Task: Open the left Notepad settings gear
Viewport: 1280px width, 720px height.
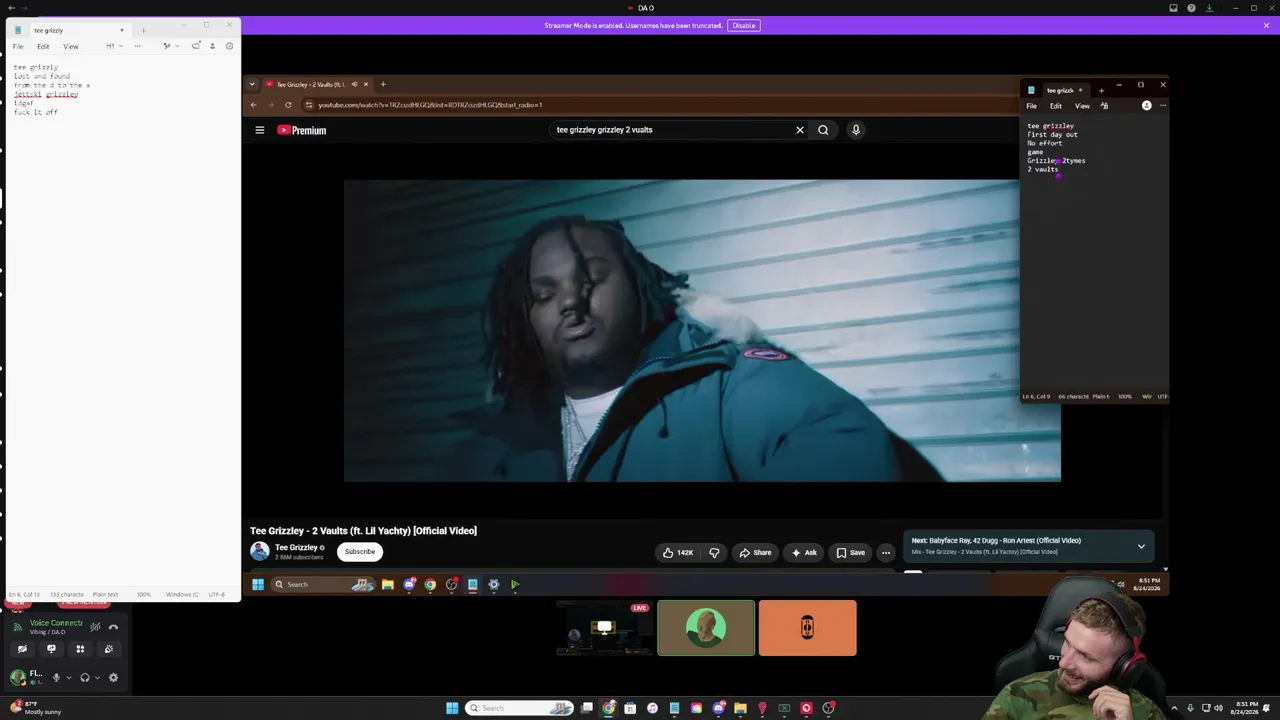Action: (x=229, y=46)
